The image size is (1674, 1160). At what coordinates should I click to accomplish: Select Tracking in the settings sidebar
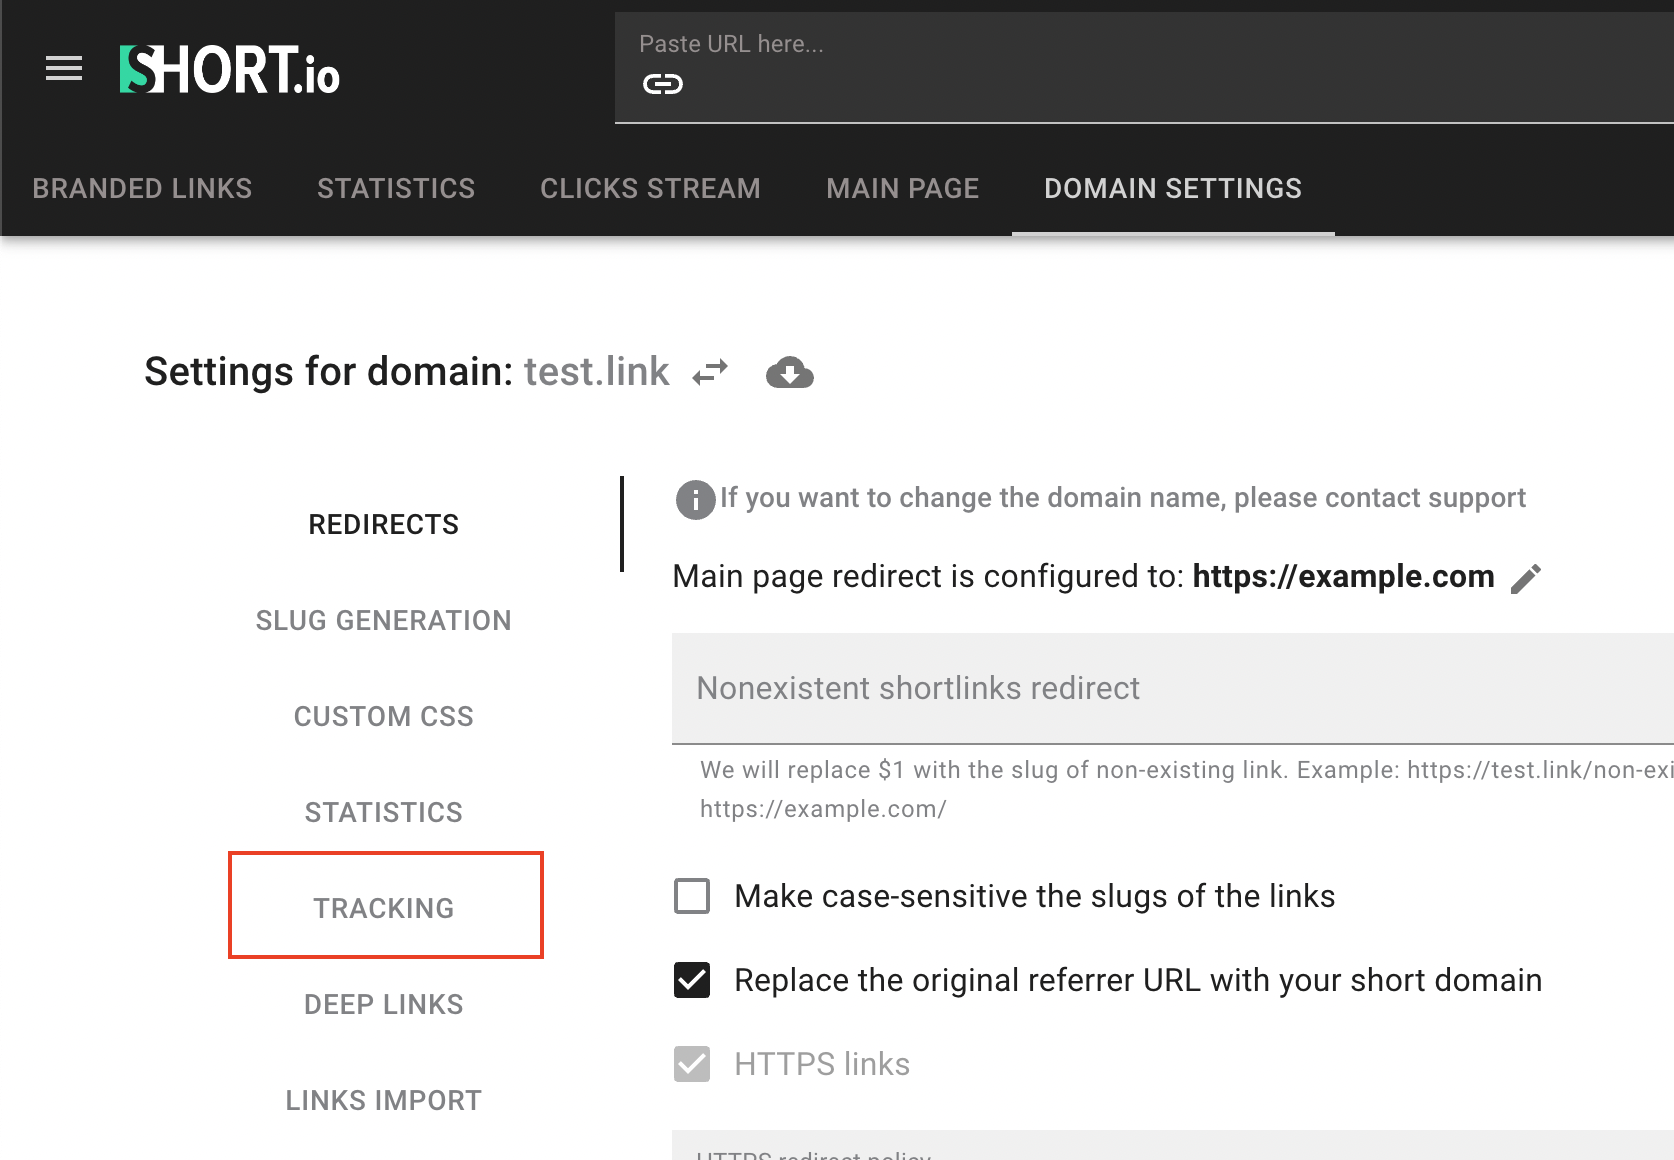point(384,907)
